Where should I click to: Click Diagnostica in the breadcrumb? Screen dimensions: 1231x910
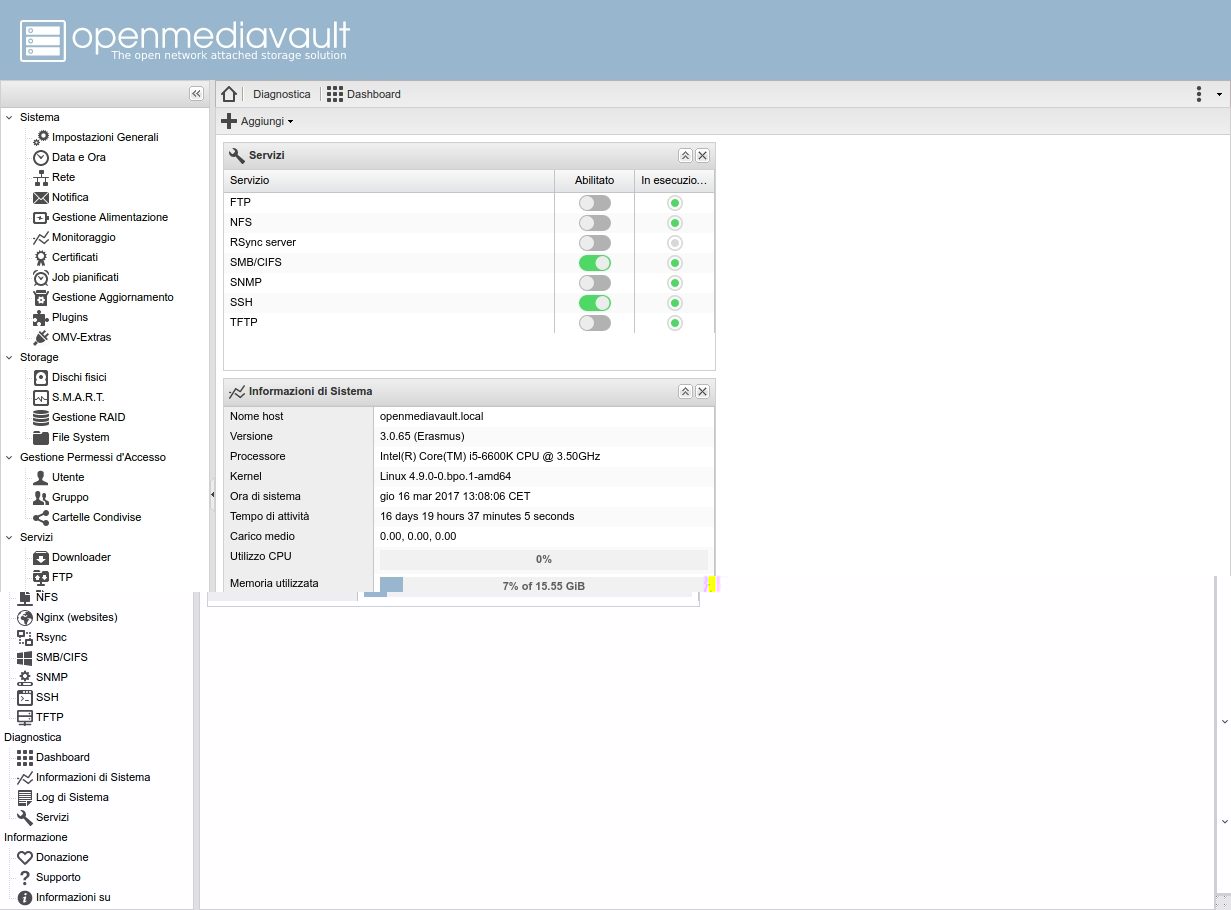click(x=281, y=94)
